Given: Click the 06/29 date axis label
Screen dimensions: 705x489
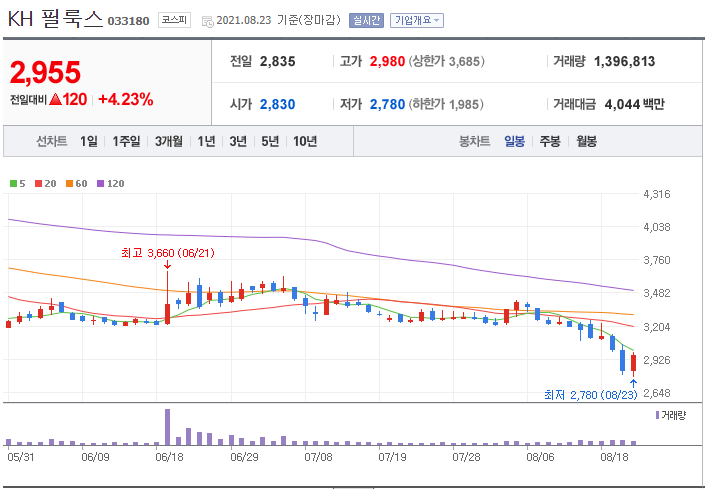Looking at the screenshot, I should (x=243, y=458).
